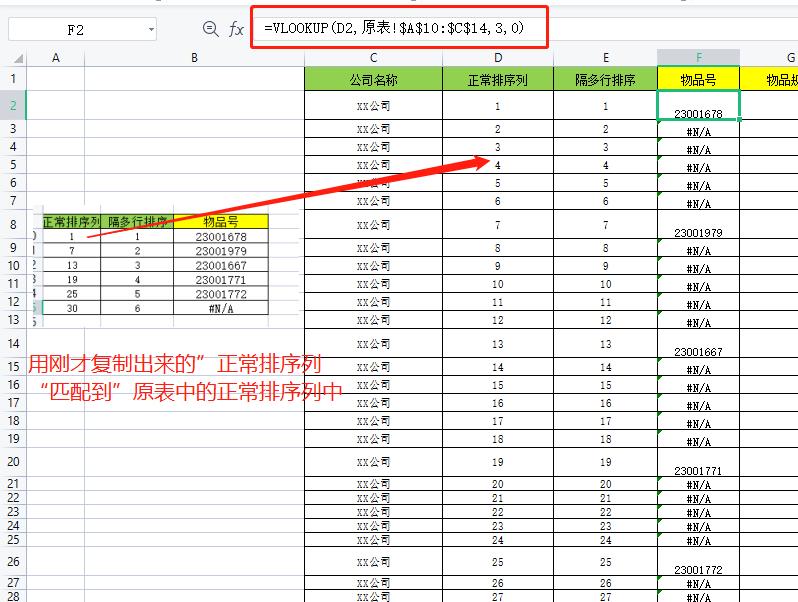Select all cells with corner triangle
This screenshot has height=602, width=798.
coord(18,59)
